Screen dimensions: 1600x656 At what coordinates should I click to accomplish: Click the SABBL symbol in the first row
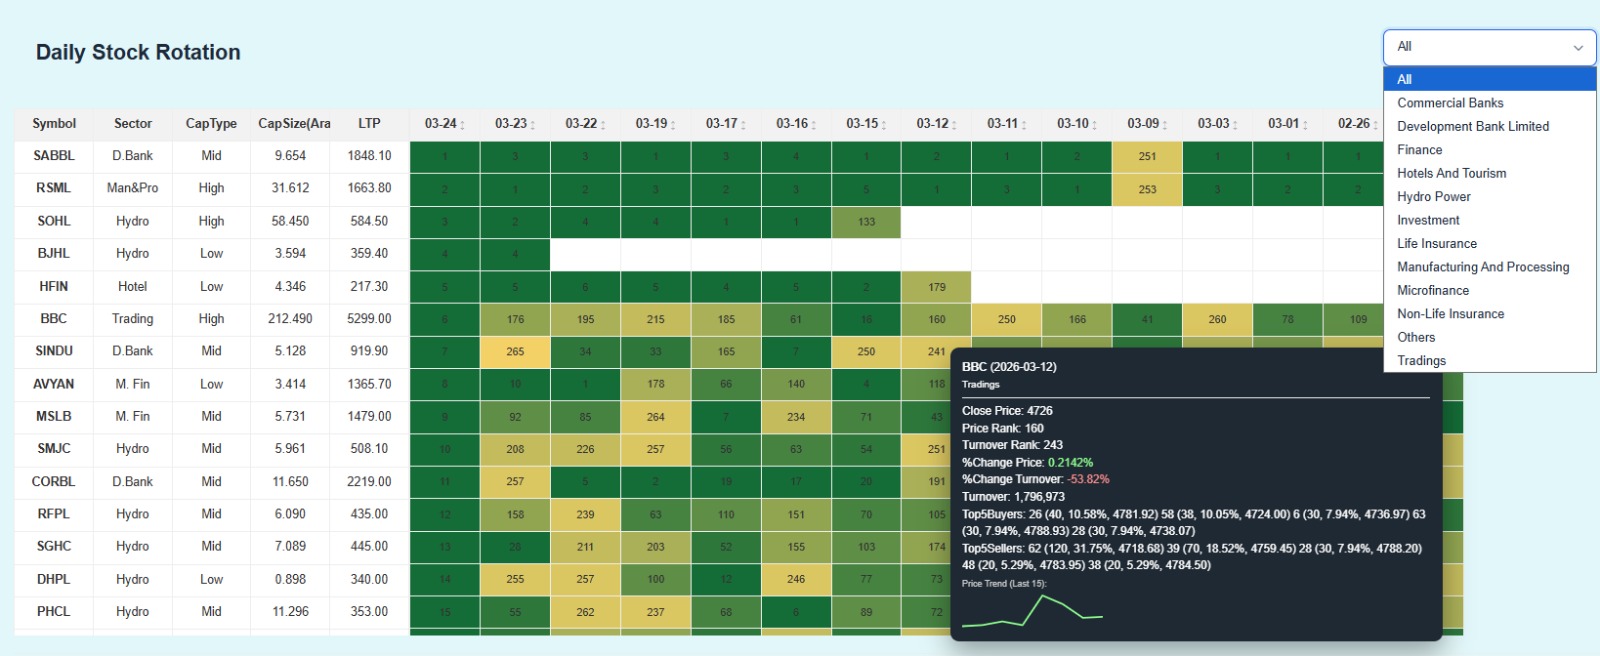(x=54, y=156)
